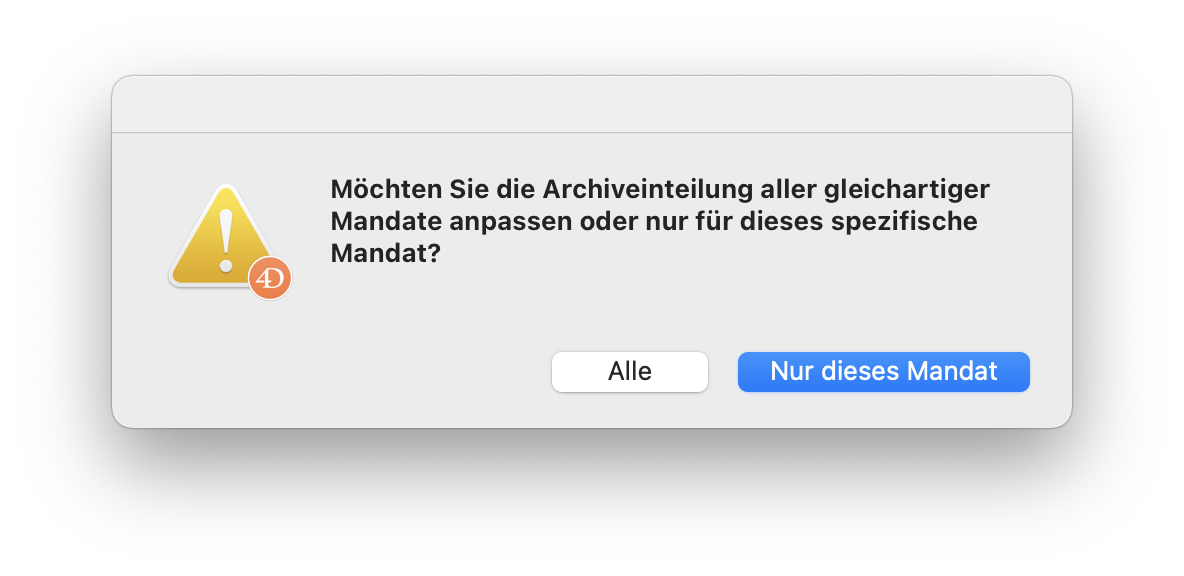Click the white secondary button labeled Alle
This screenshot has height=576, width=1184.
point(630,371)
